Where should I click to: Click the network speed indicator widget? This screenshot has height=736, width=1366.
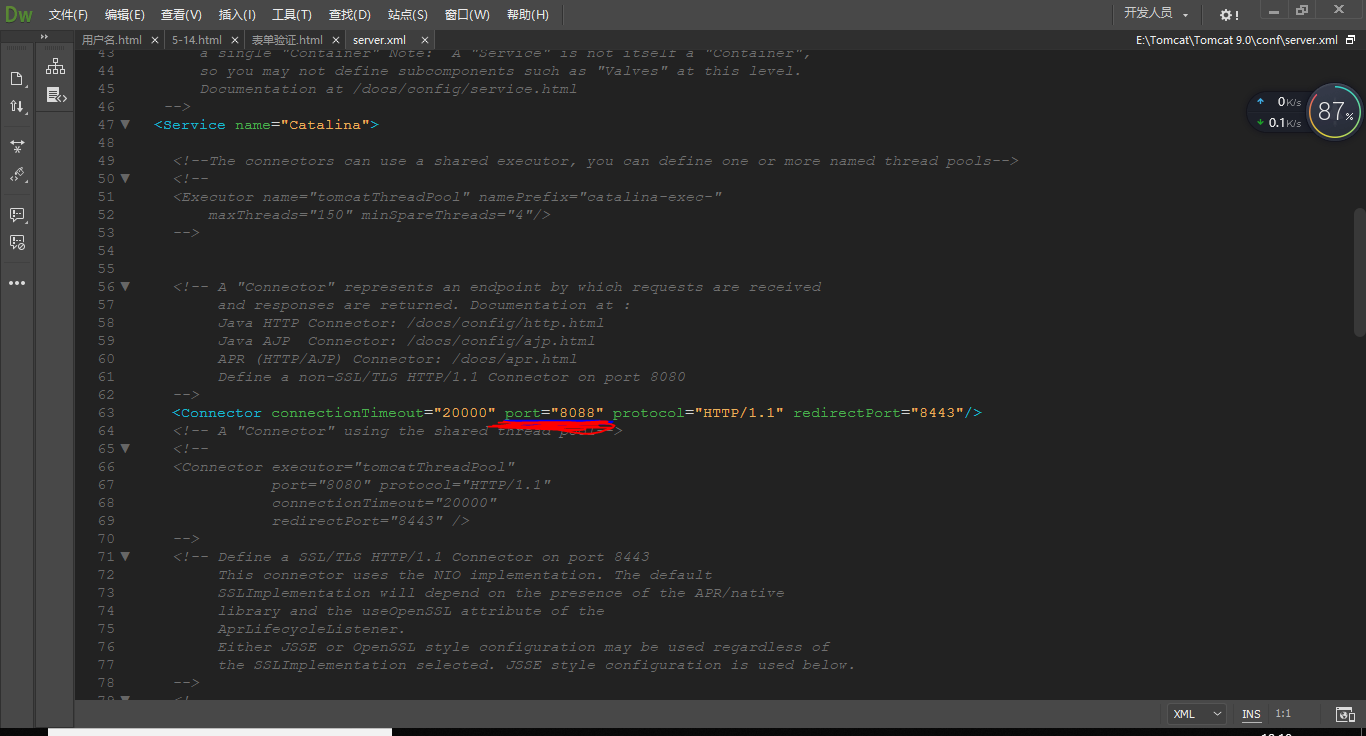pyautogui.click(x=1278, y=112)
